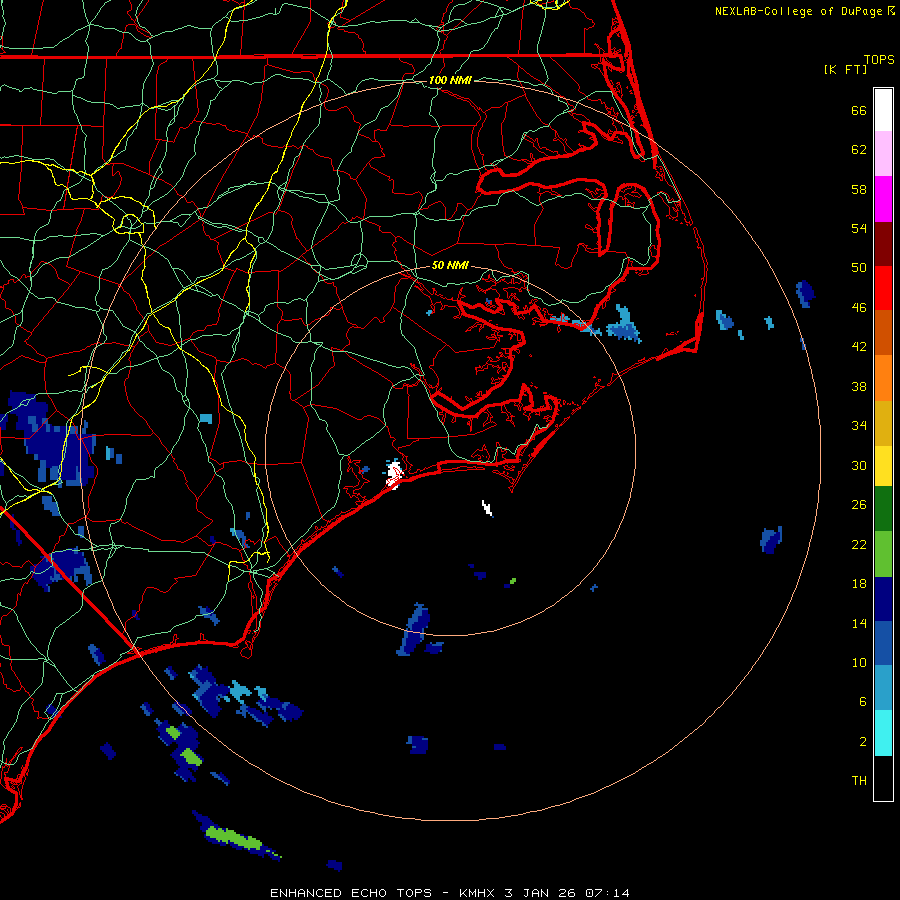900x900 pixels.
Task: Click the 62 legend value
Action: tap(859, 150)
